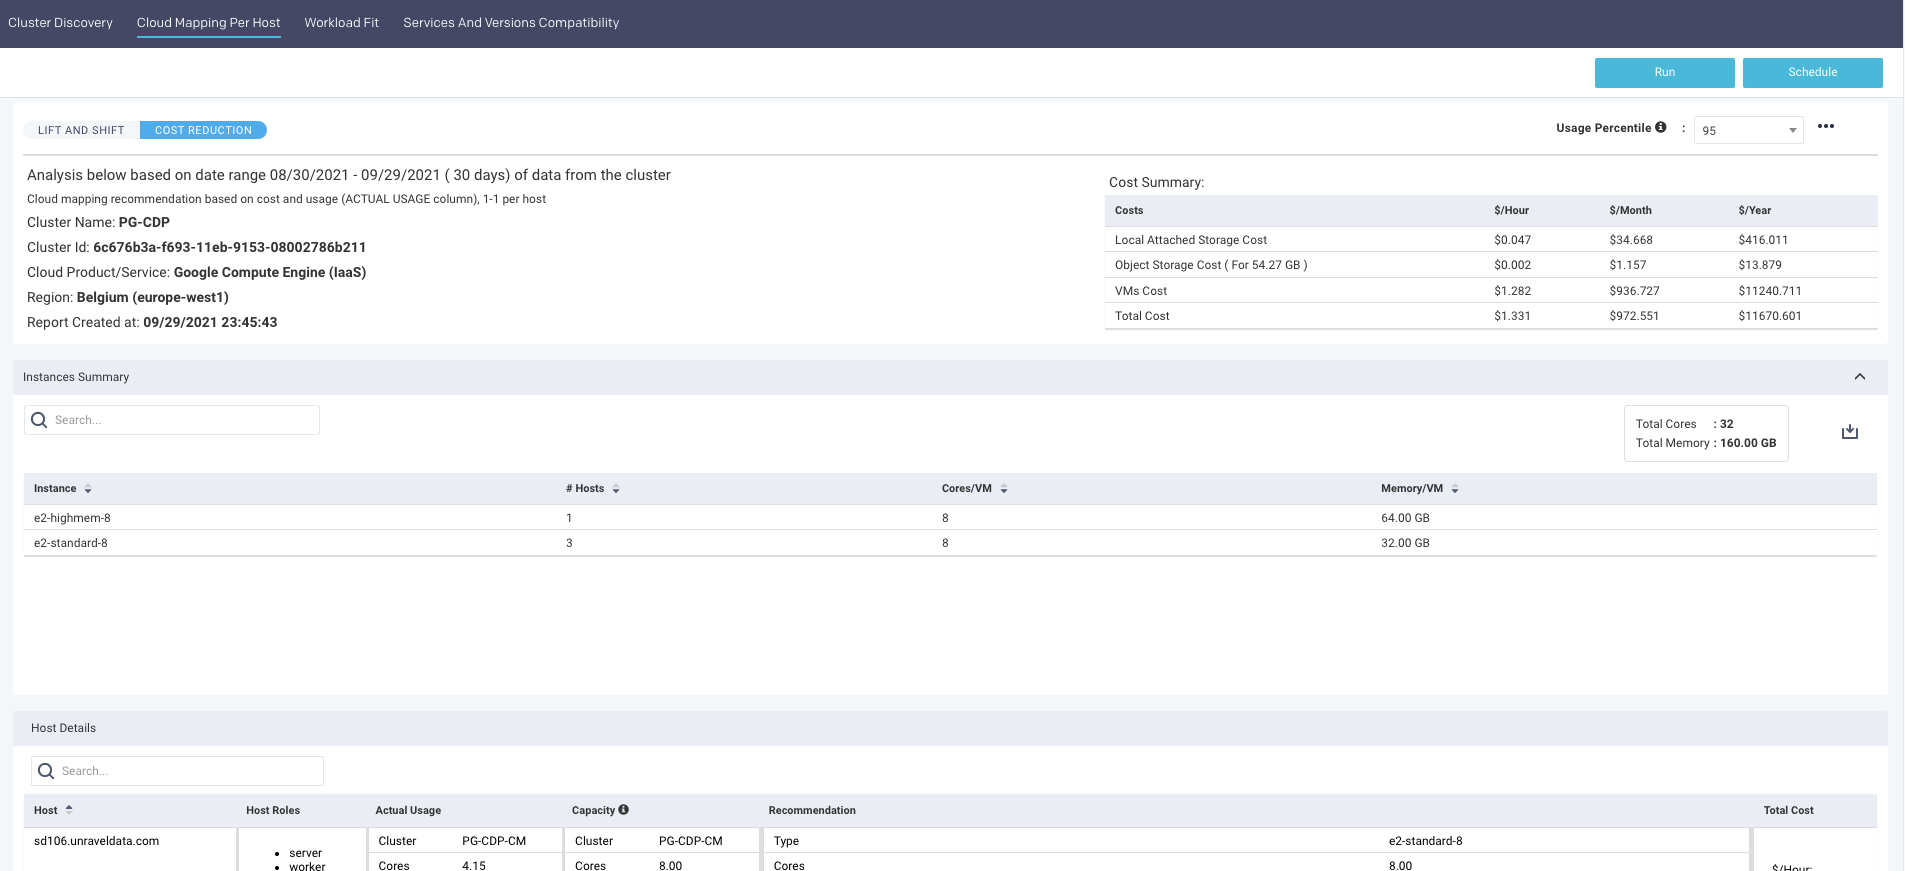Click the Schedule button

click(1812, 72)
